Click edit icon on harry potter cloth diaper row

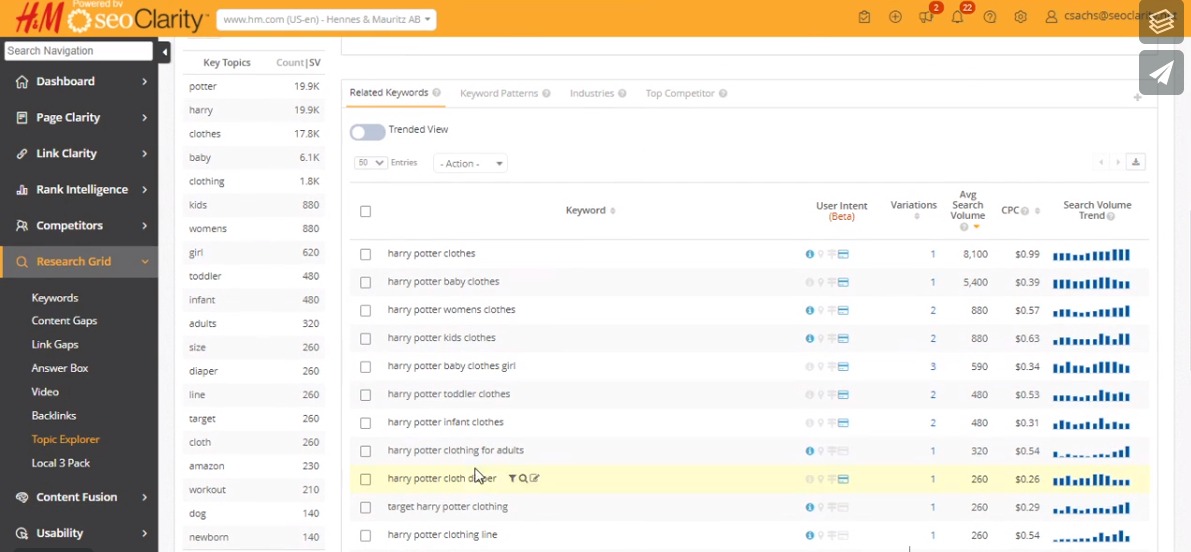click(535, 478)
